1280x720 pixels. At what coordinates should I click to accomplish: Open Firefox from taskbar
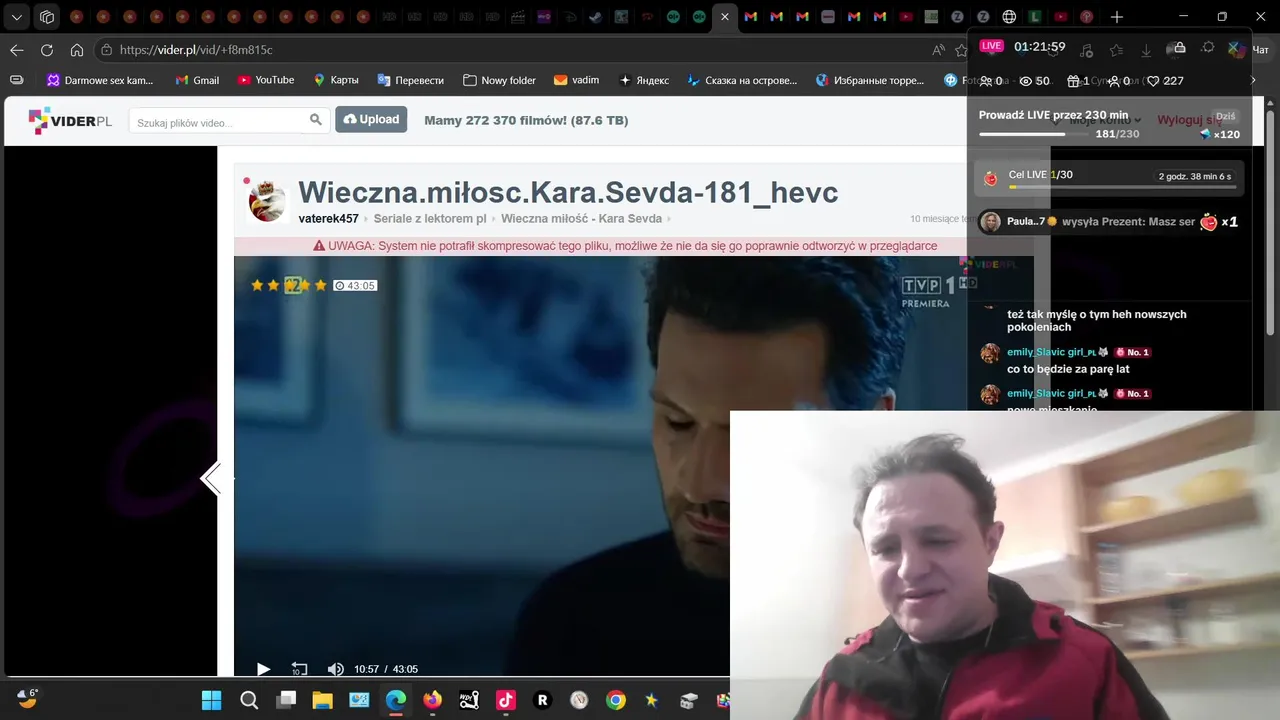pyautogui.click(x=432, y=700)
